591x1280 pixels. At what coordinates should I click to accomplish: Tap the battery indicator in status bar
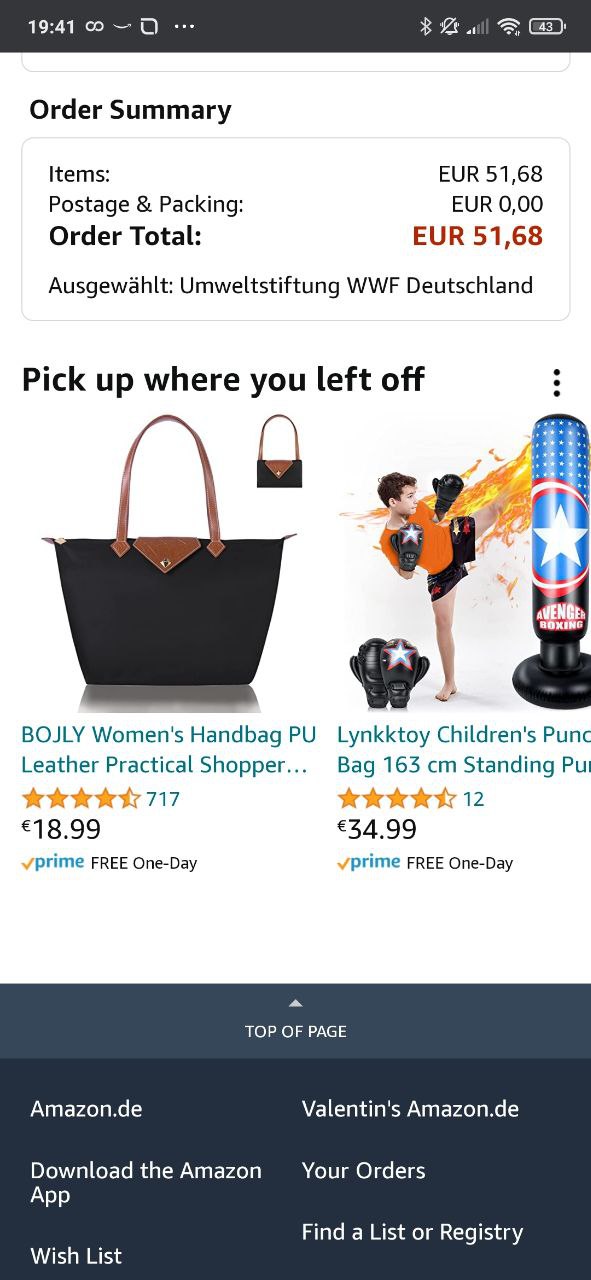tap(546, 27)
